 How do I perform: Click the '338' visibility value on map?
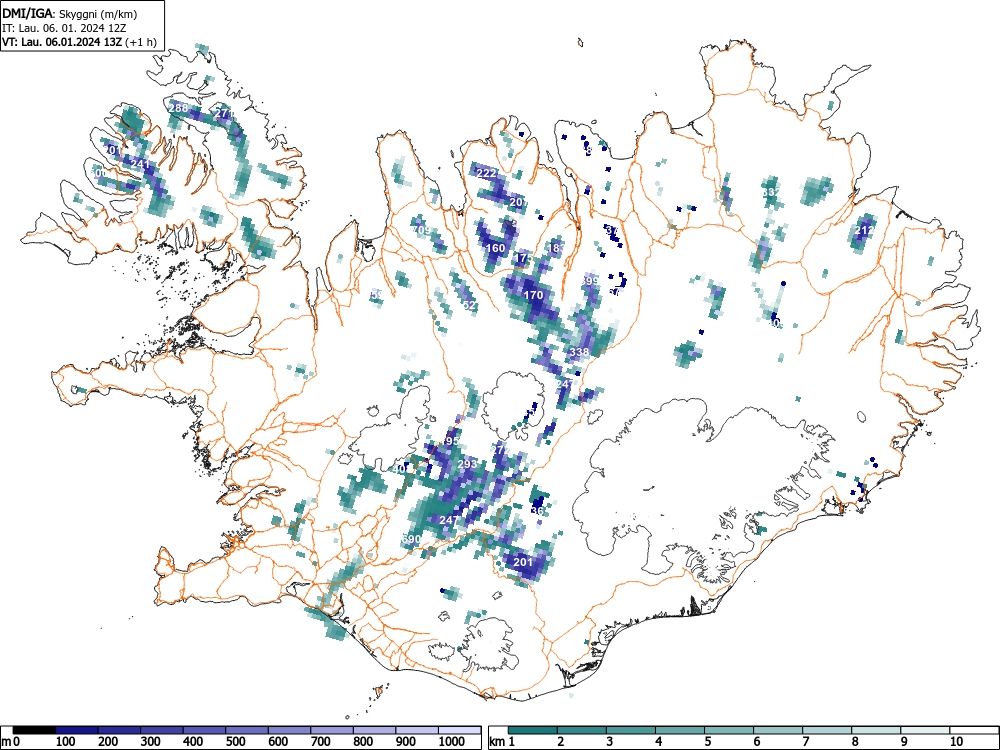coord(579,352)
